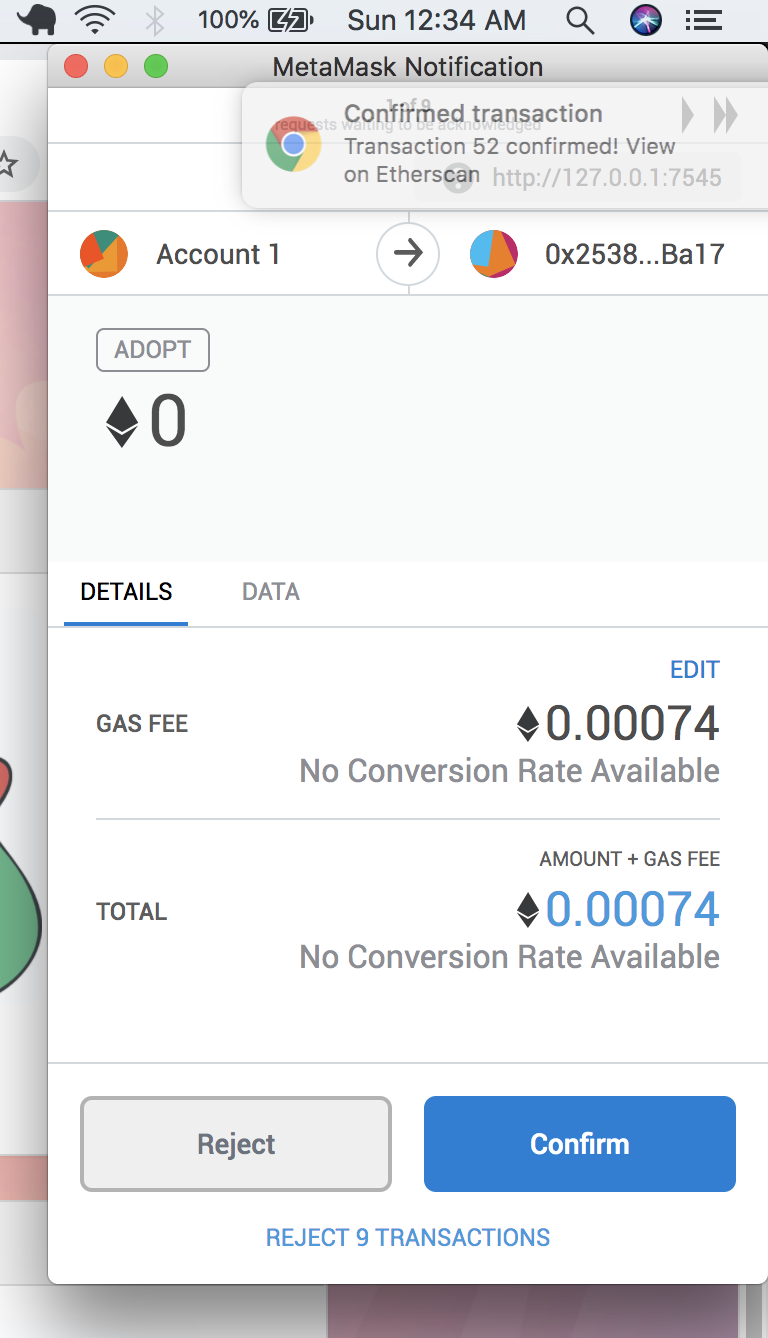Open the Wi-Fi menu bar icon

[x=97, y=19]
